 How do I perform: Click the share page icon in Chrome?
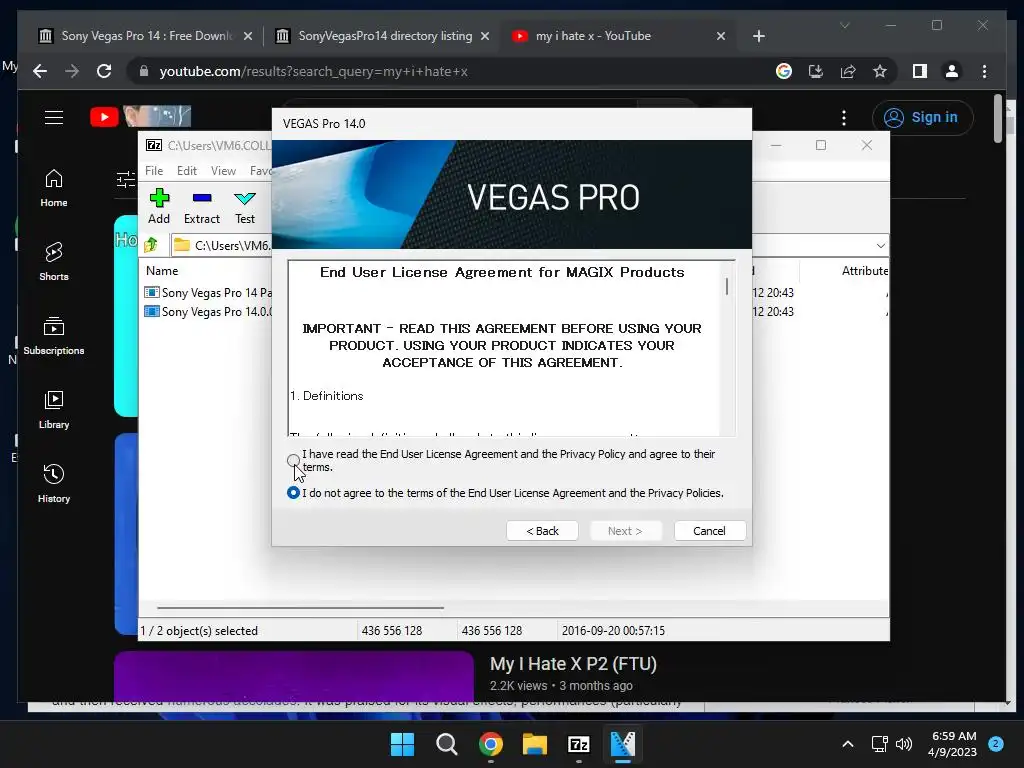[x=848, y=71]
